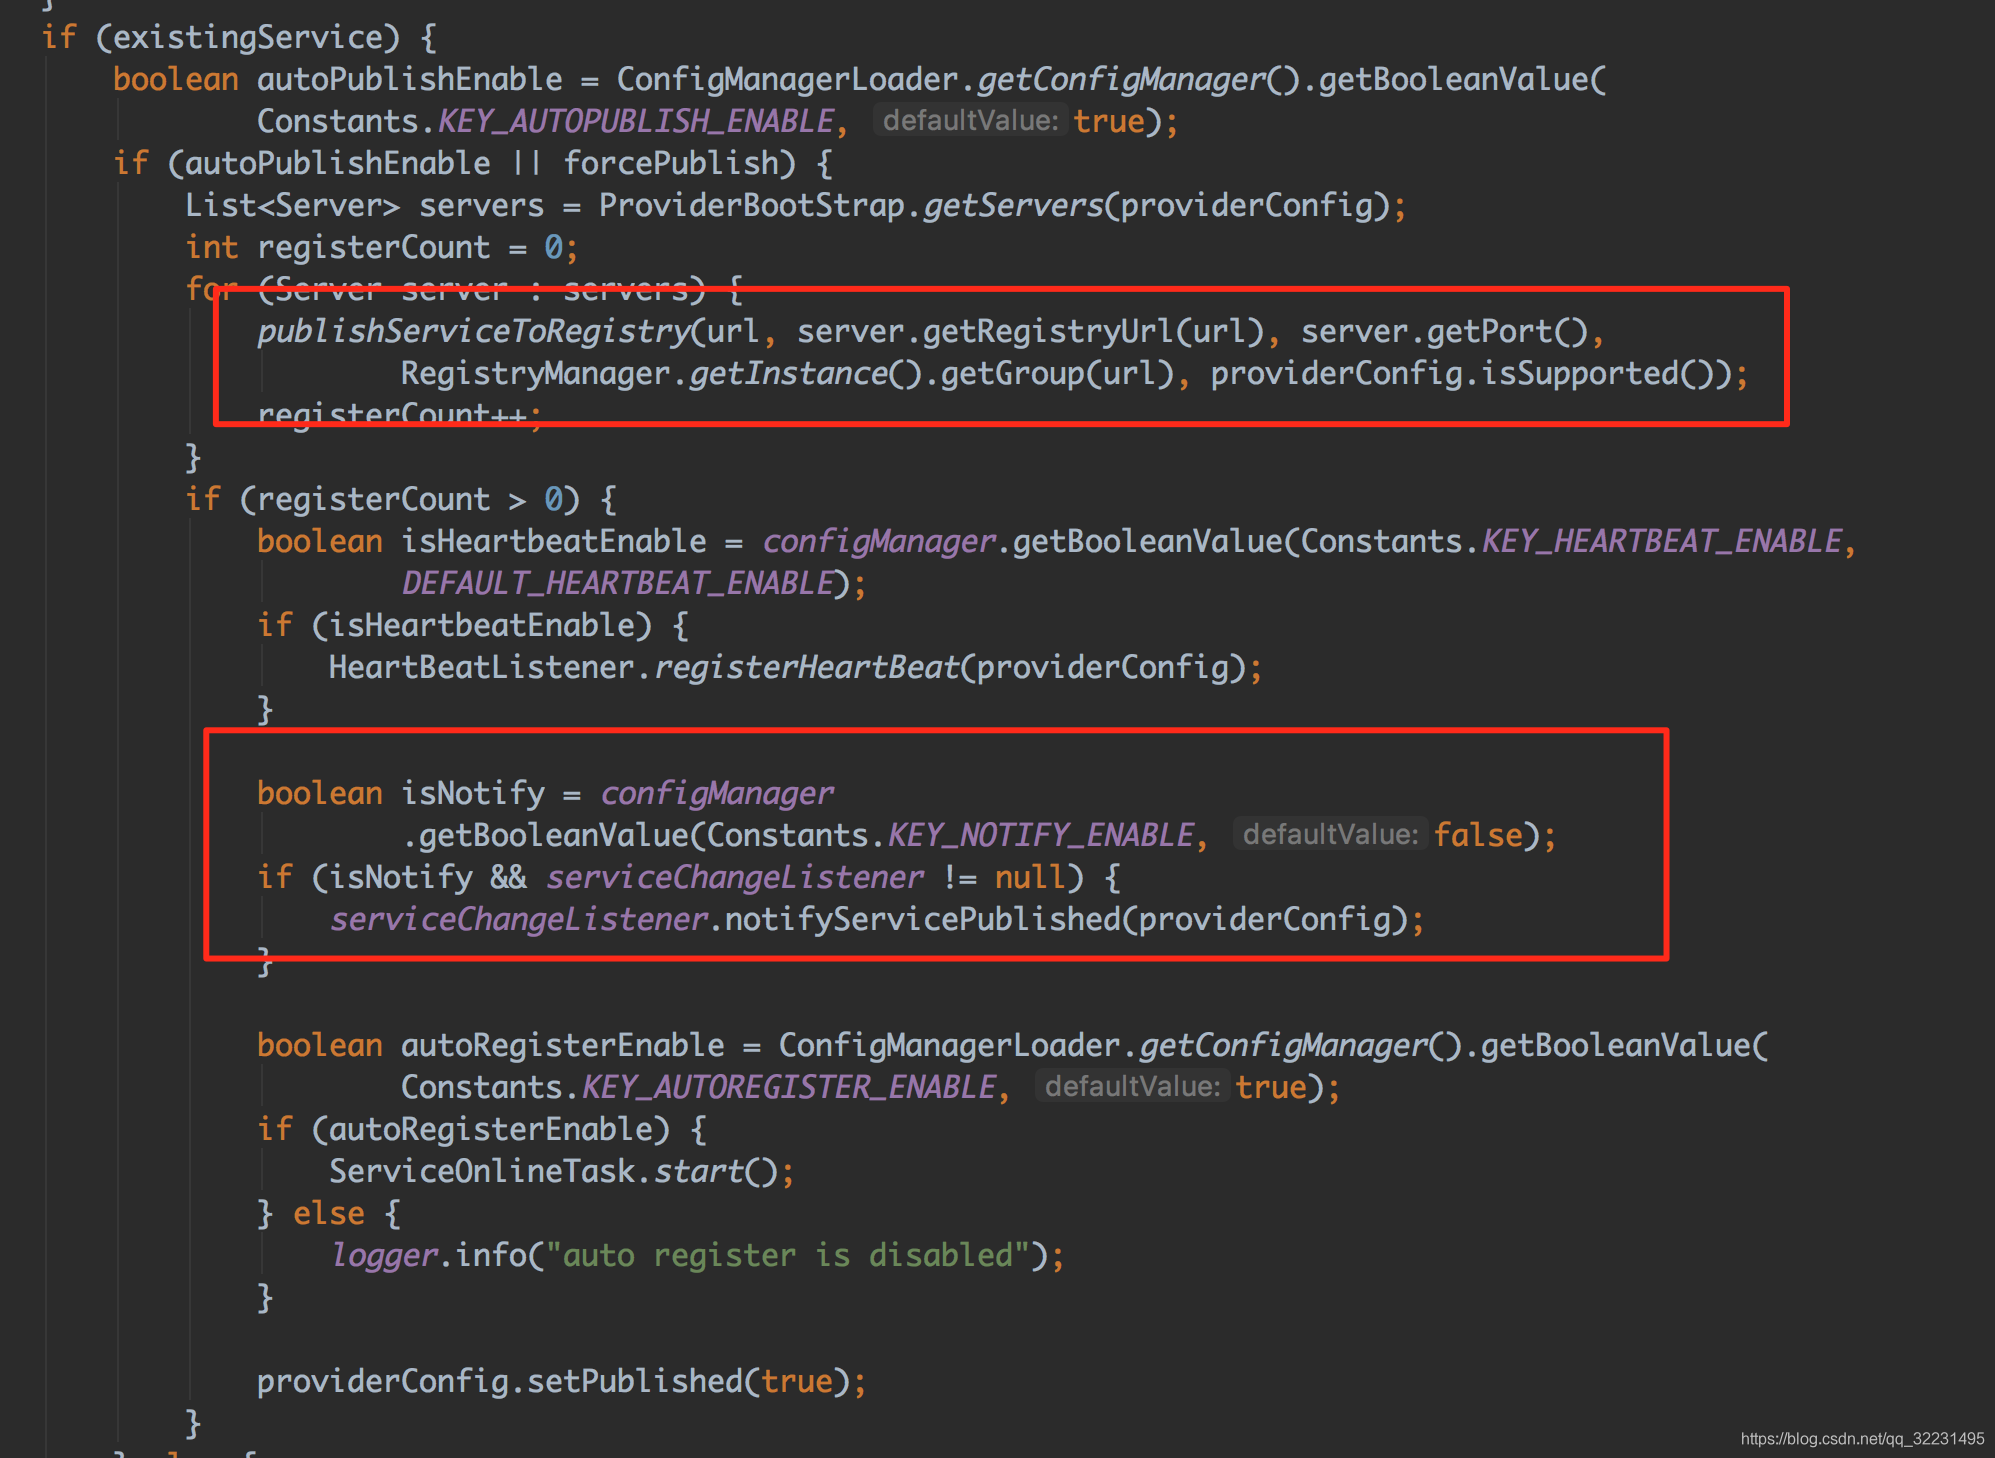Image resolution: width=1995 pixels, height=1458 pixels.
Task: Click if (autoRegisterEnable) condition
Action: pos(463,1129)
